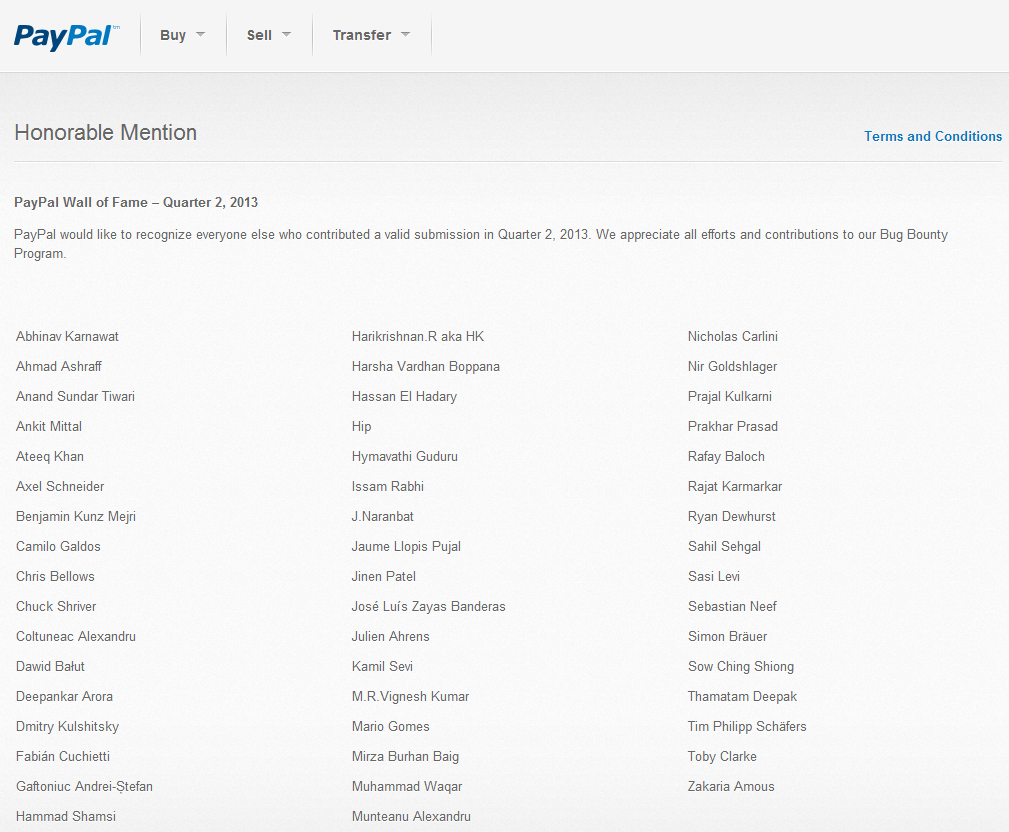Click the name Anand Sundar Tiwari
Screen dimensions: 1009x832
pyautogui.click(x=75, y=396)
